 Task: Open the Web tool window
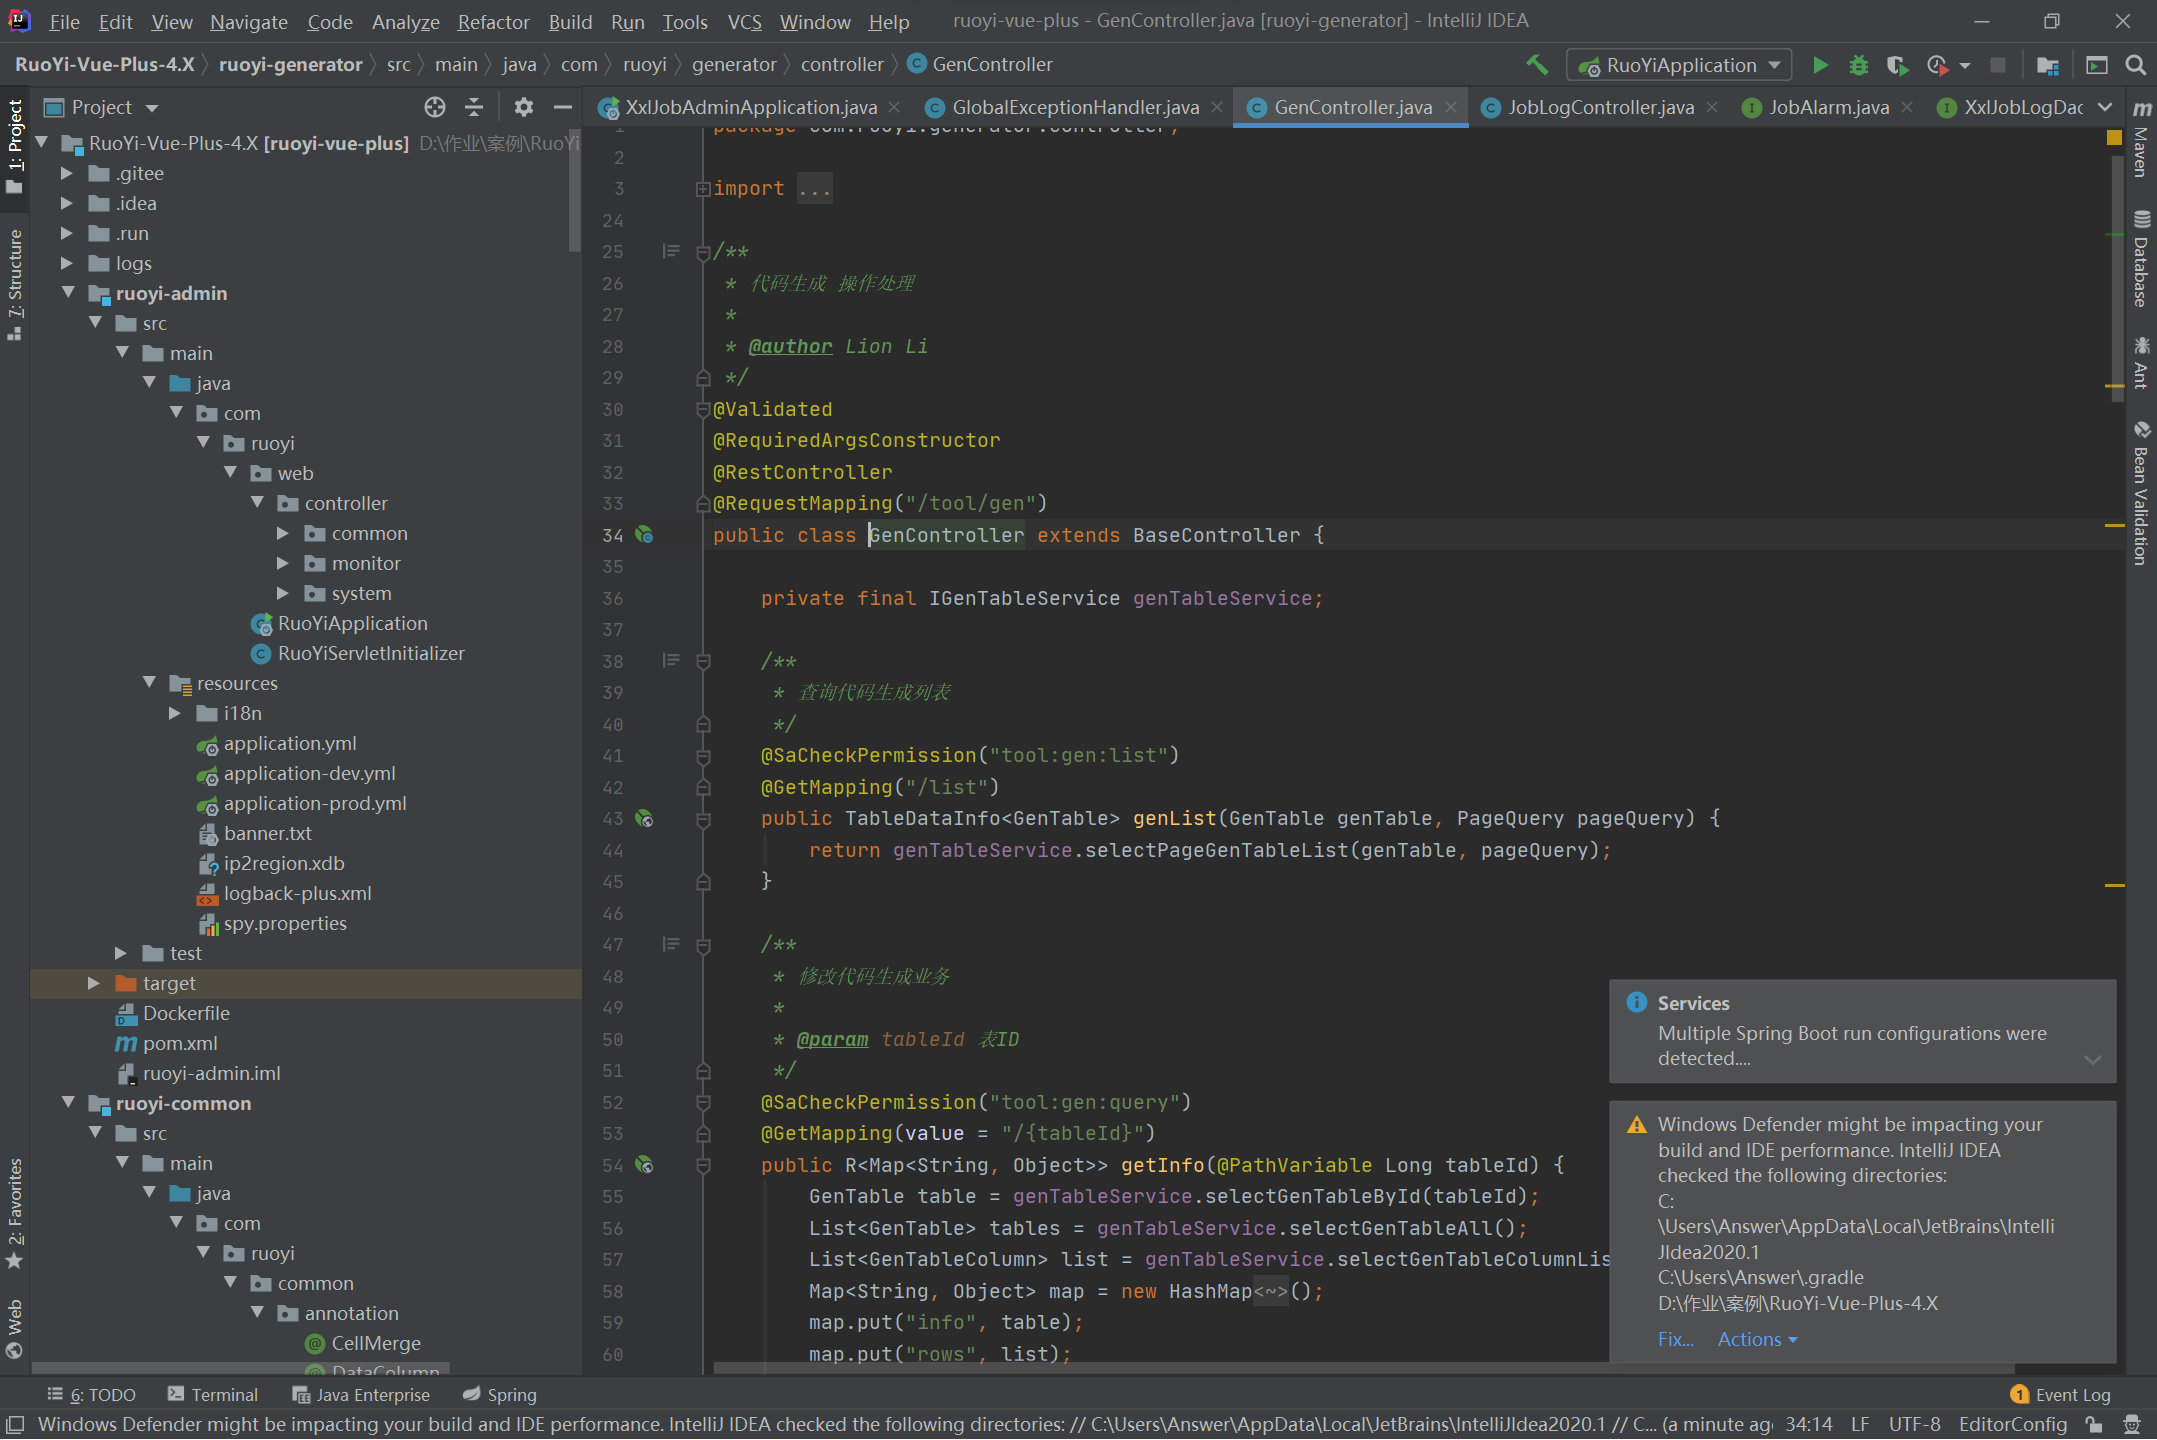15,1328
